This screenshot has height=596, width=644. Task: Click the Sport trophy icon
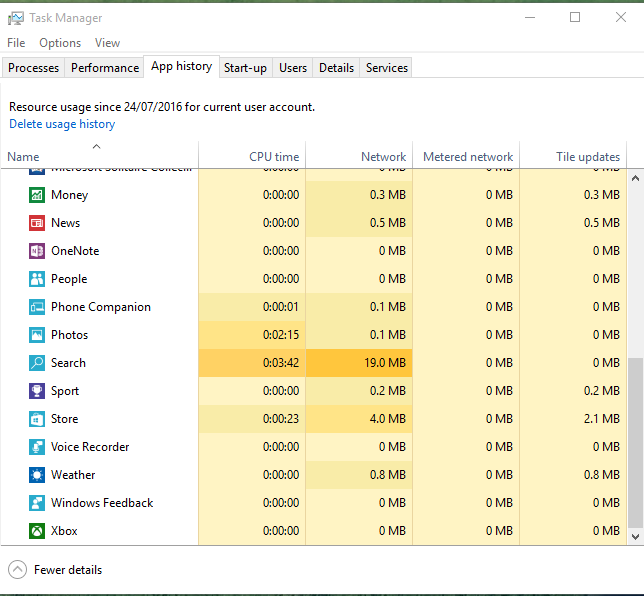pos(37,391)
